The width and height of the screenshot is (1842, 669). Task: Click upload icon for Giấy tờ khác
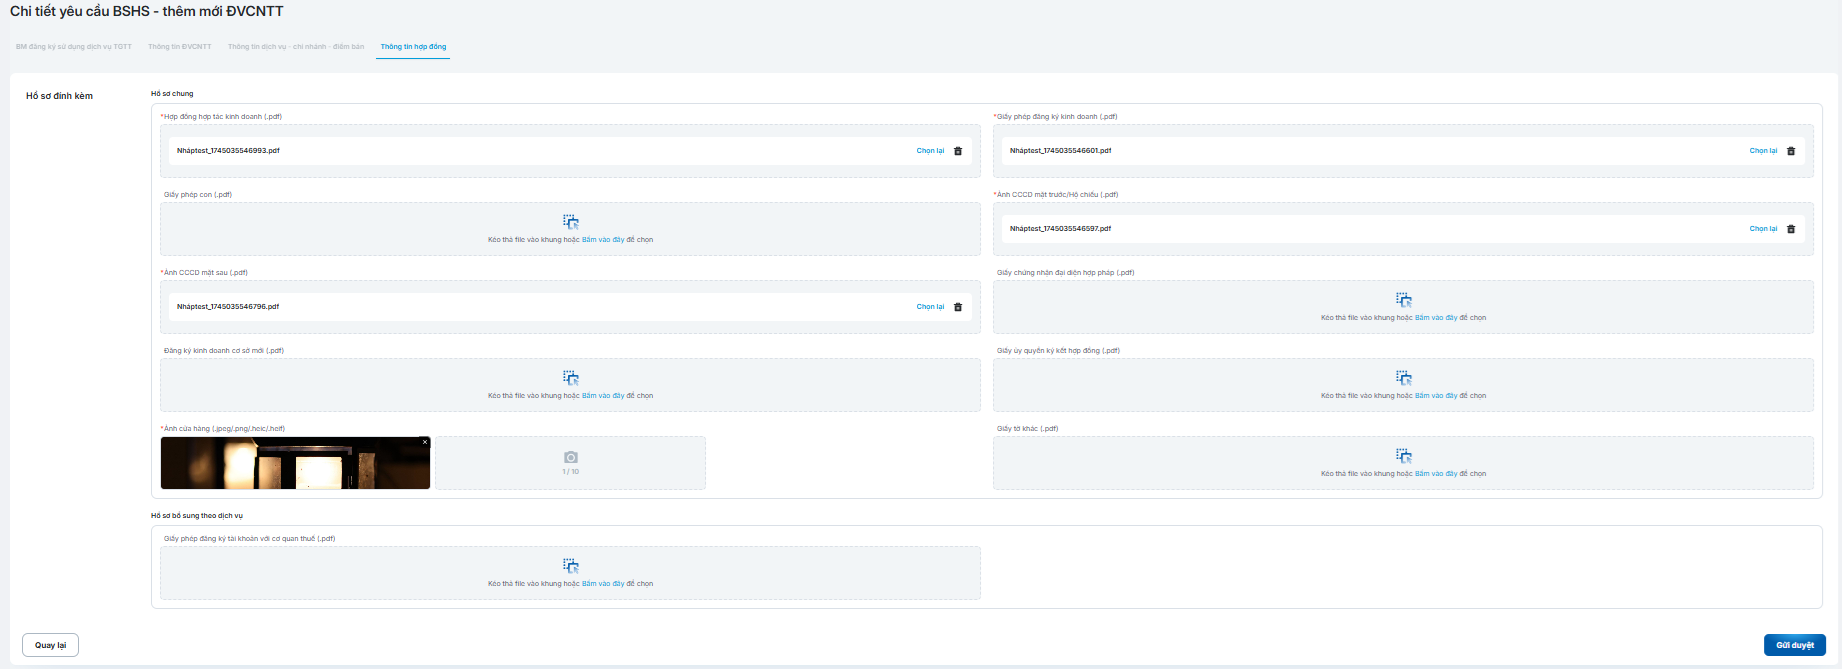1404,456
